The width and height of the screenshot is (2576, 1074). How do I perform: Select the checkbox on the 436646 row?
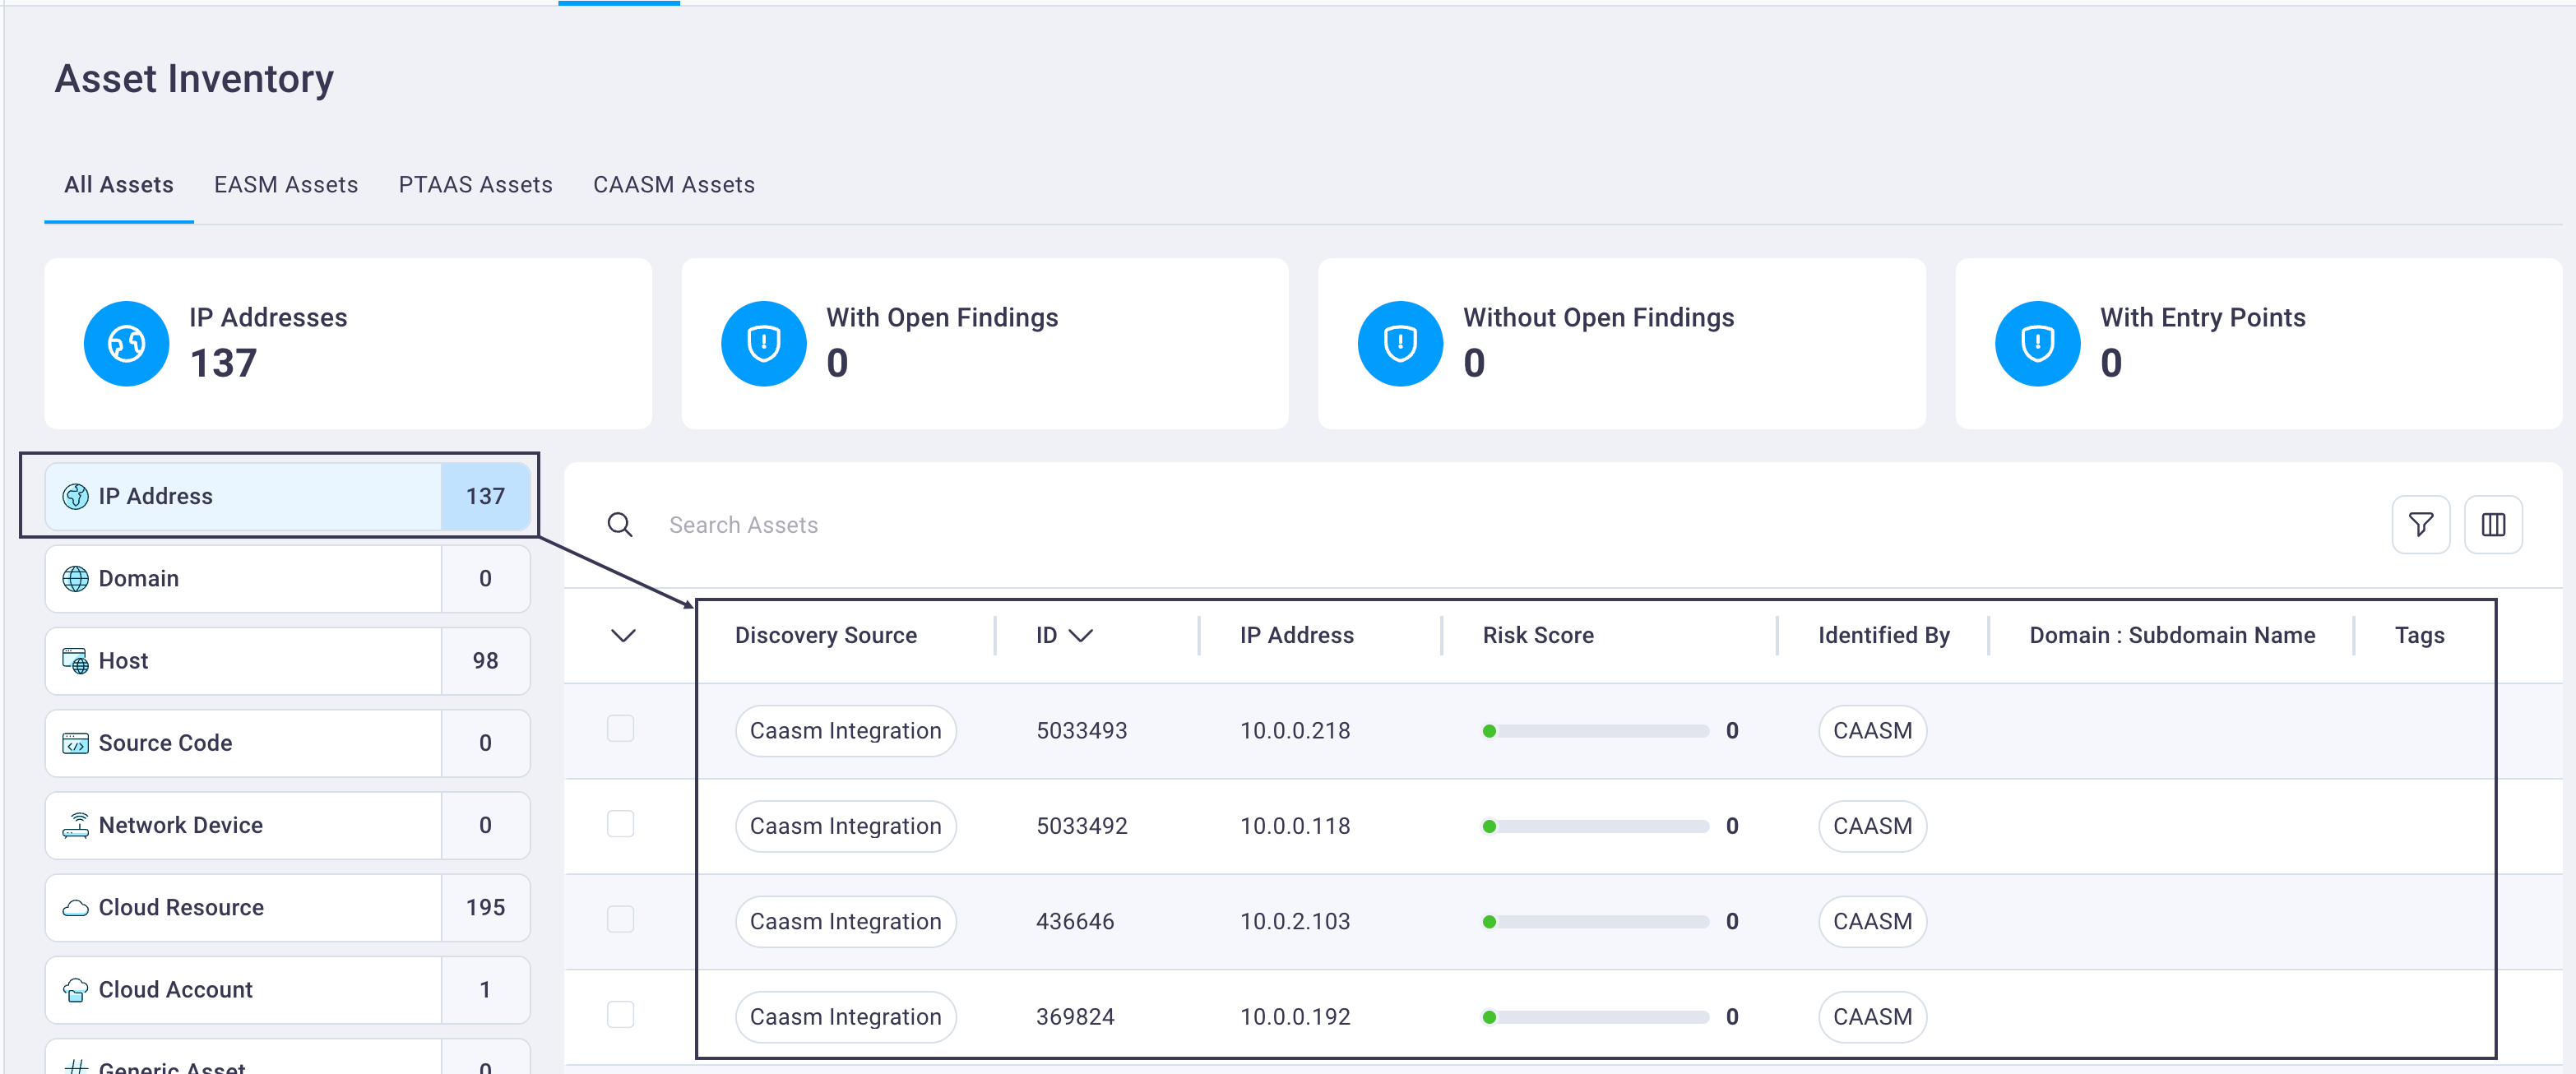(x=621, y=921)
